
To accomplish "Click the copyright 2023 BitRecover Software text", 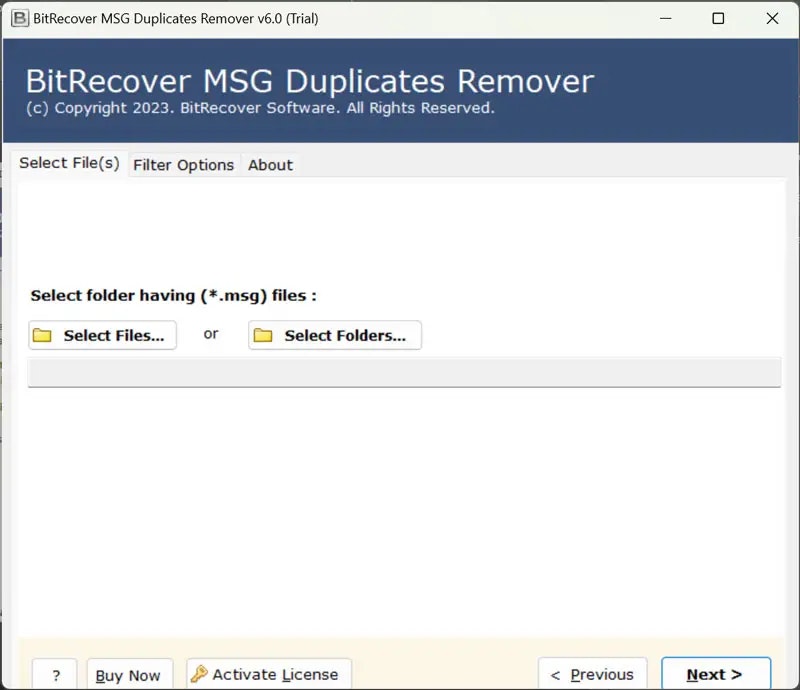I will click(260, 108).
